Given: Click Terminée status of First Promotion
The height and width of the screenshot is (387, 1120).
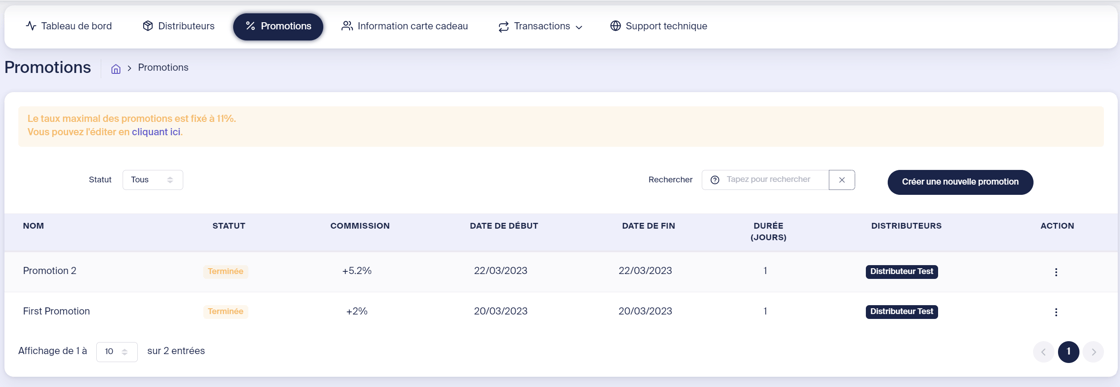Looking at the screenshot, I should [226, 311].
